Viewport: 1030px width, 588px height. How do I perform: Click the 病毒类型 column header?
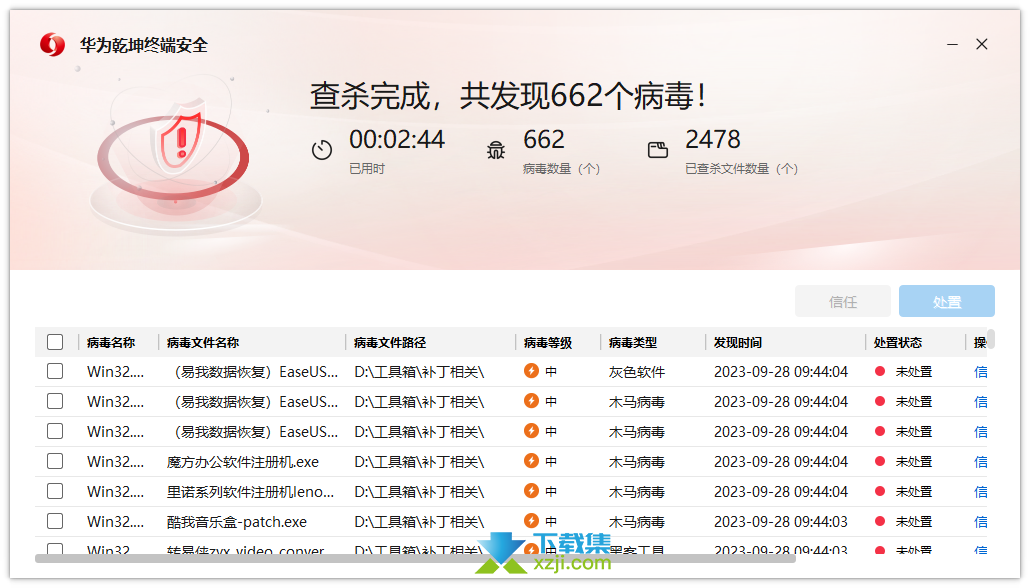633,342
